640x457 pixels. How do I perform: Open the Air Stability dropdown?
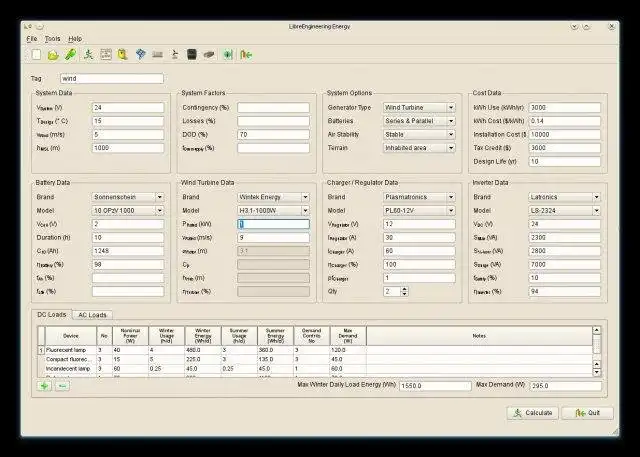tap(419, 134)
